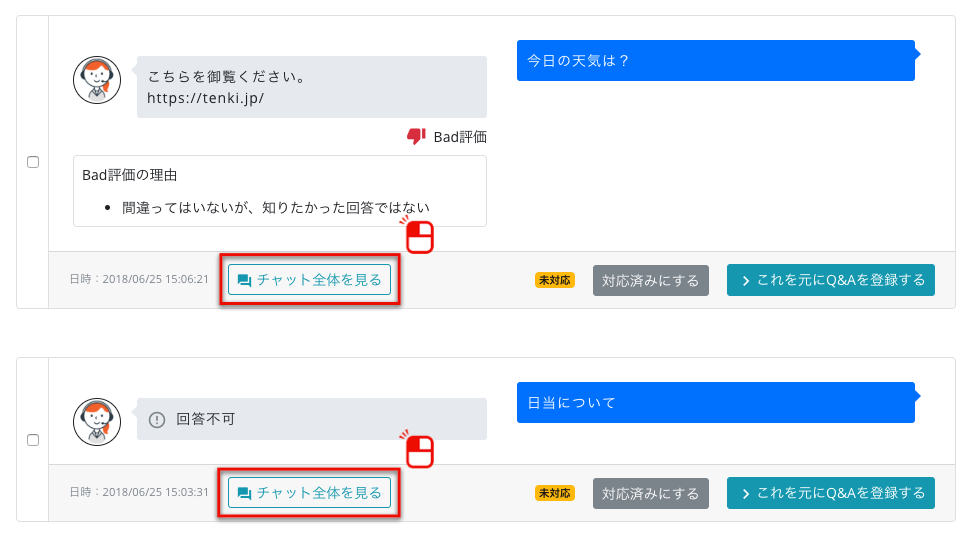This screenshot has width=972, height=540.
Task: Click the 未対応 badge on the first entry
Action: [x=554, y=280]
